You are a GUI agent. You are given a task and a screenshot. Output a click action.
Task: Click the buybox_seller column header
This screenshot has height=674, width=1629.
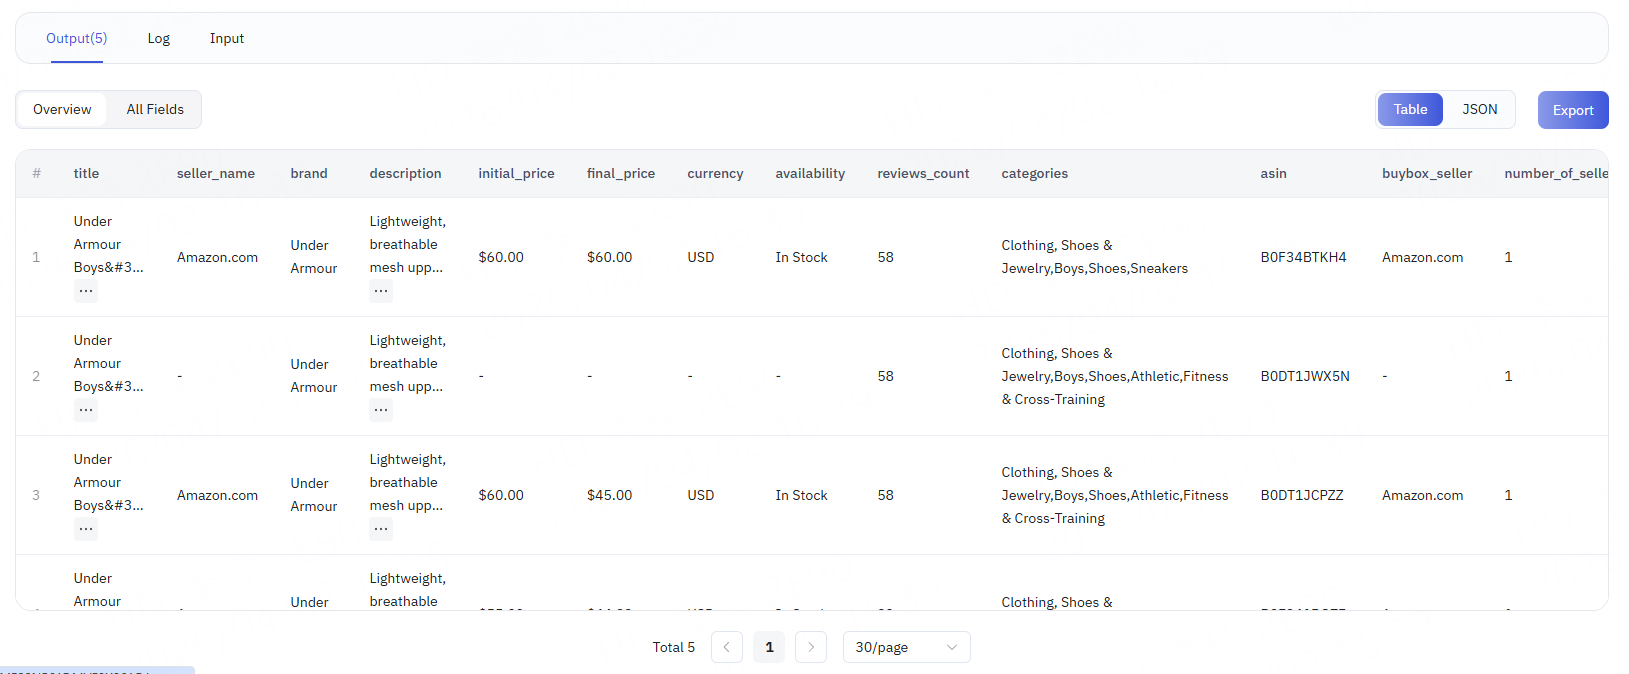pyautogui.click(x=1427, y=173)
